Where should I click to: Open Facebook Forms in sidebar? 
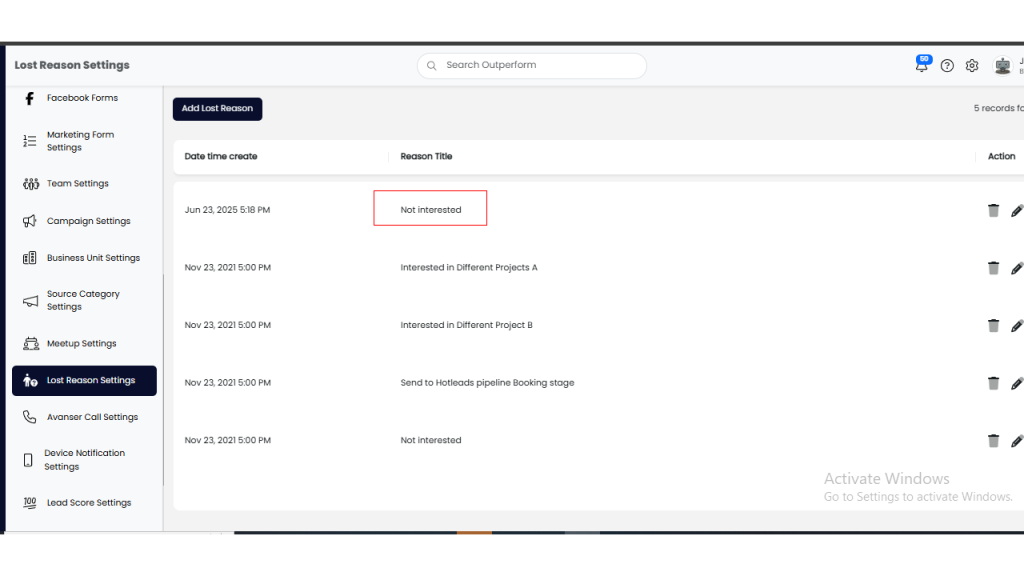pyautogui.click(x=82, y=98)
